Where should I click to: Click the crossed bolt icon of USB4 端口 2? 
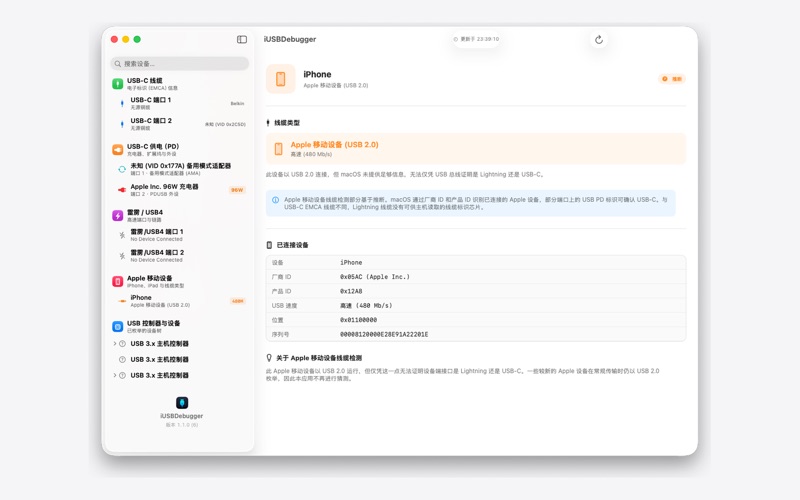coord(122,256)
